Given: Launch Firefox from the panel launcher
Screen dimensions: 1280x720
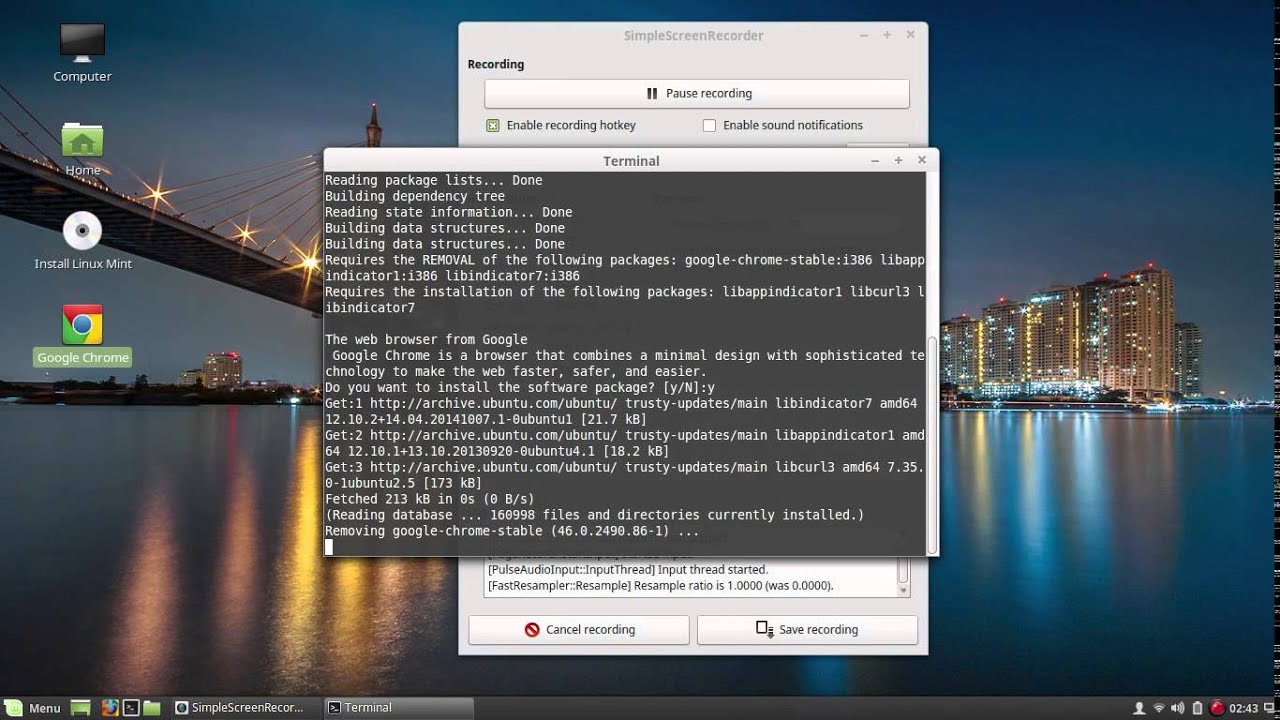Looking at the screenshot, I should pos(109,708).
